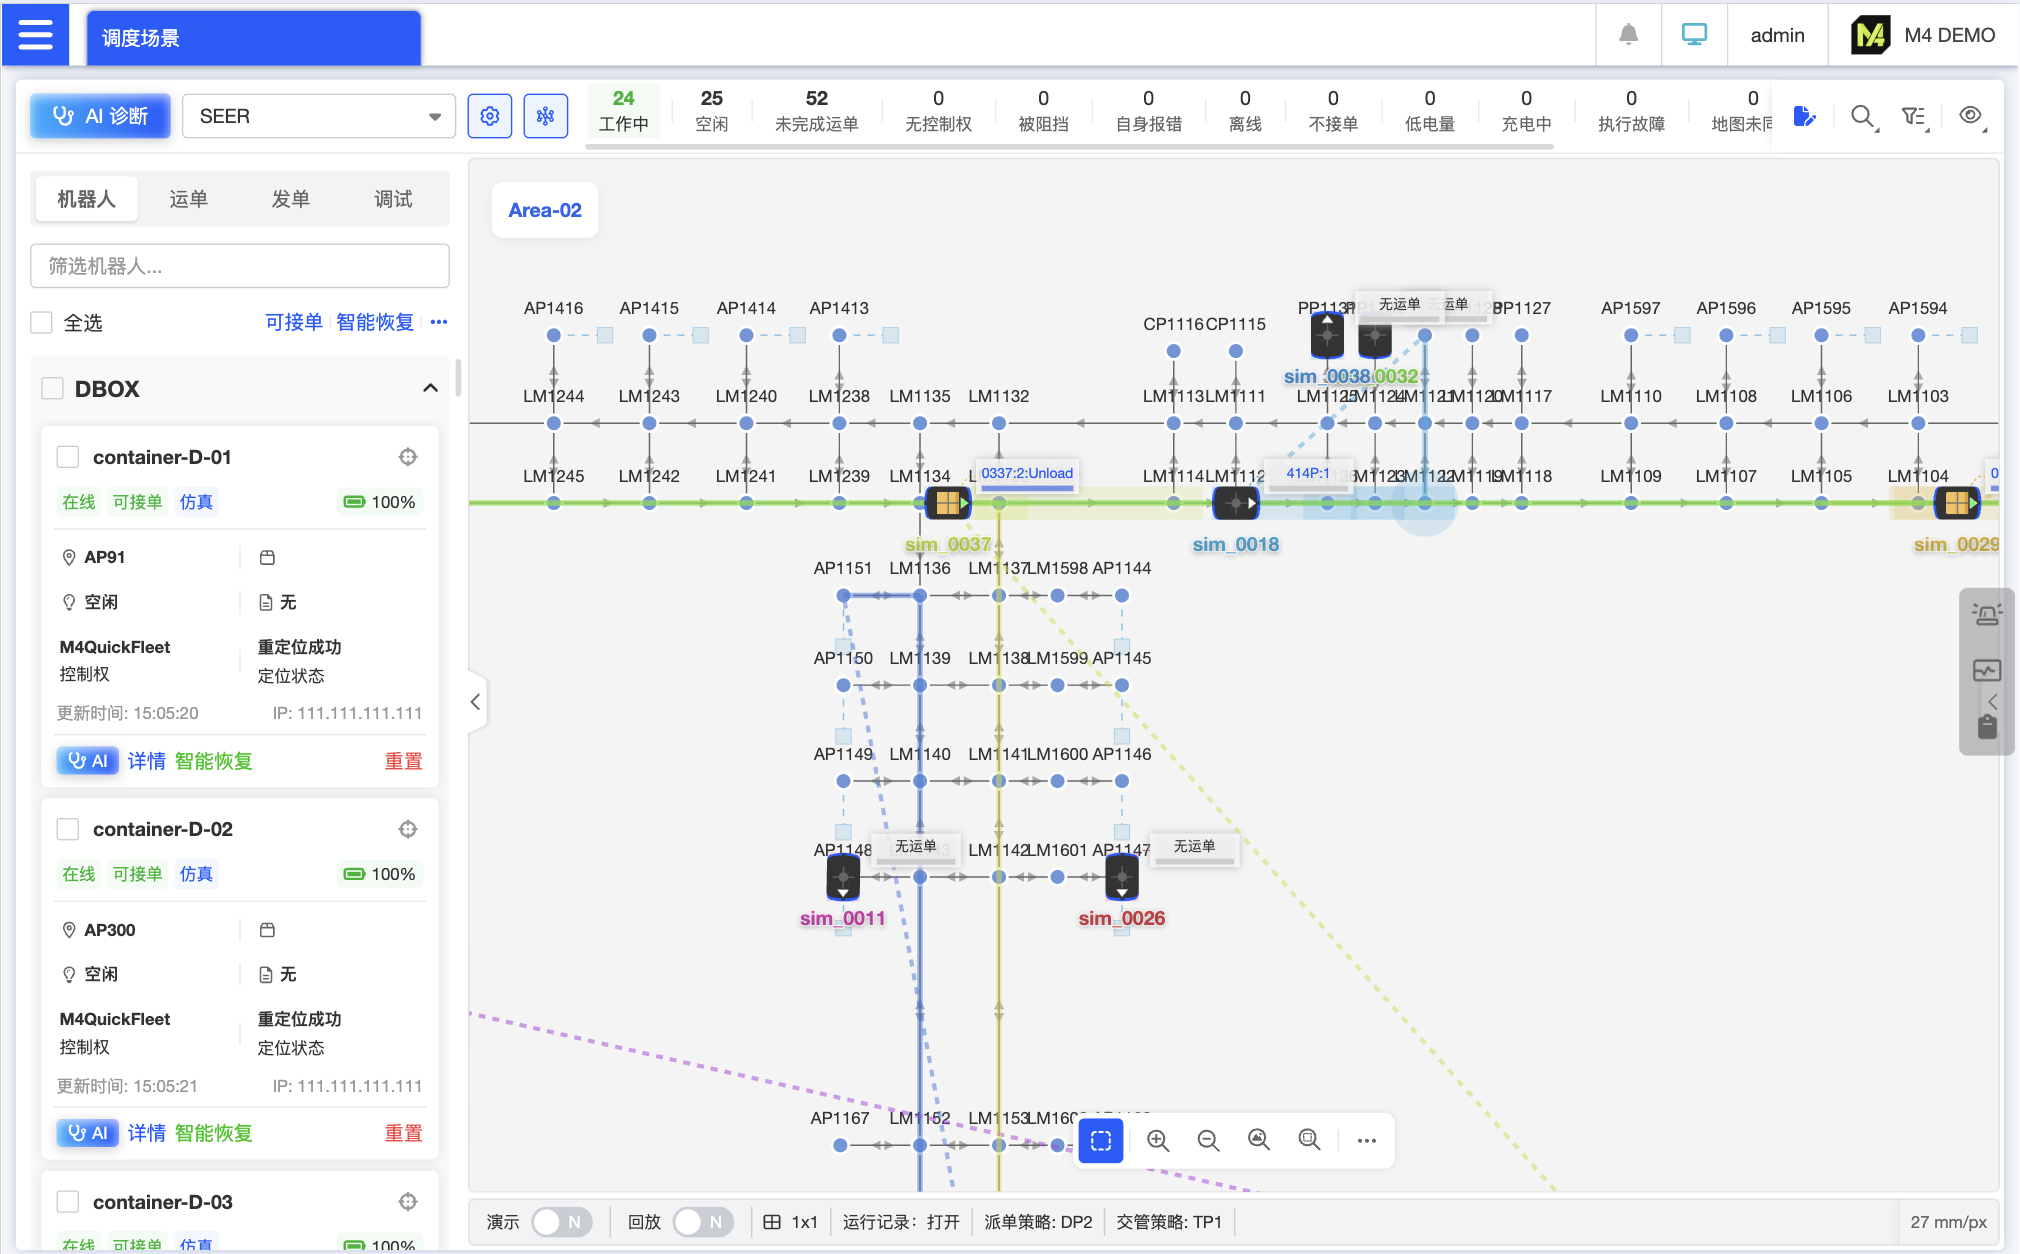
Task: Click the frame selection tool icon
Action: point(1101,1140)
